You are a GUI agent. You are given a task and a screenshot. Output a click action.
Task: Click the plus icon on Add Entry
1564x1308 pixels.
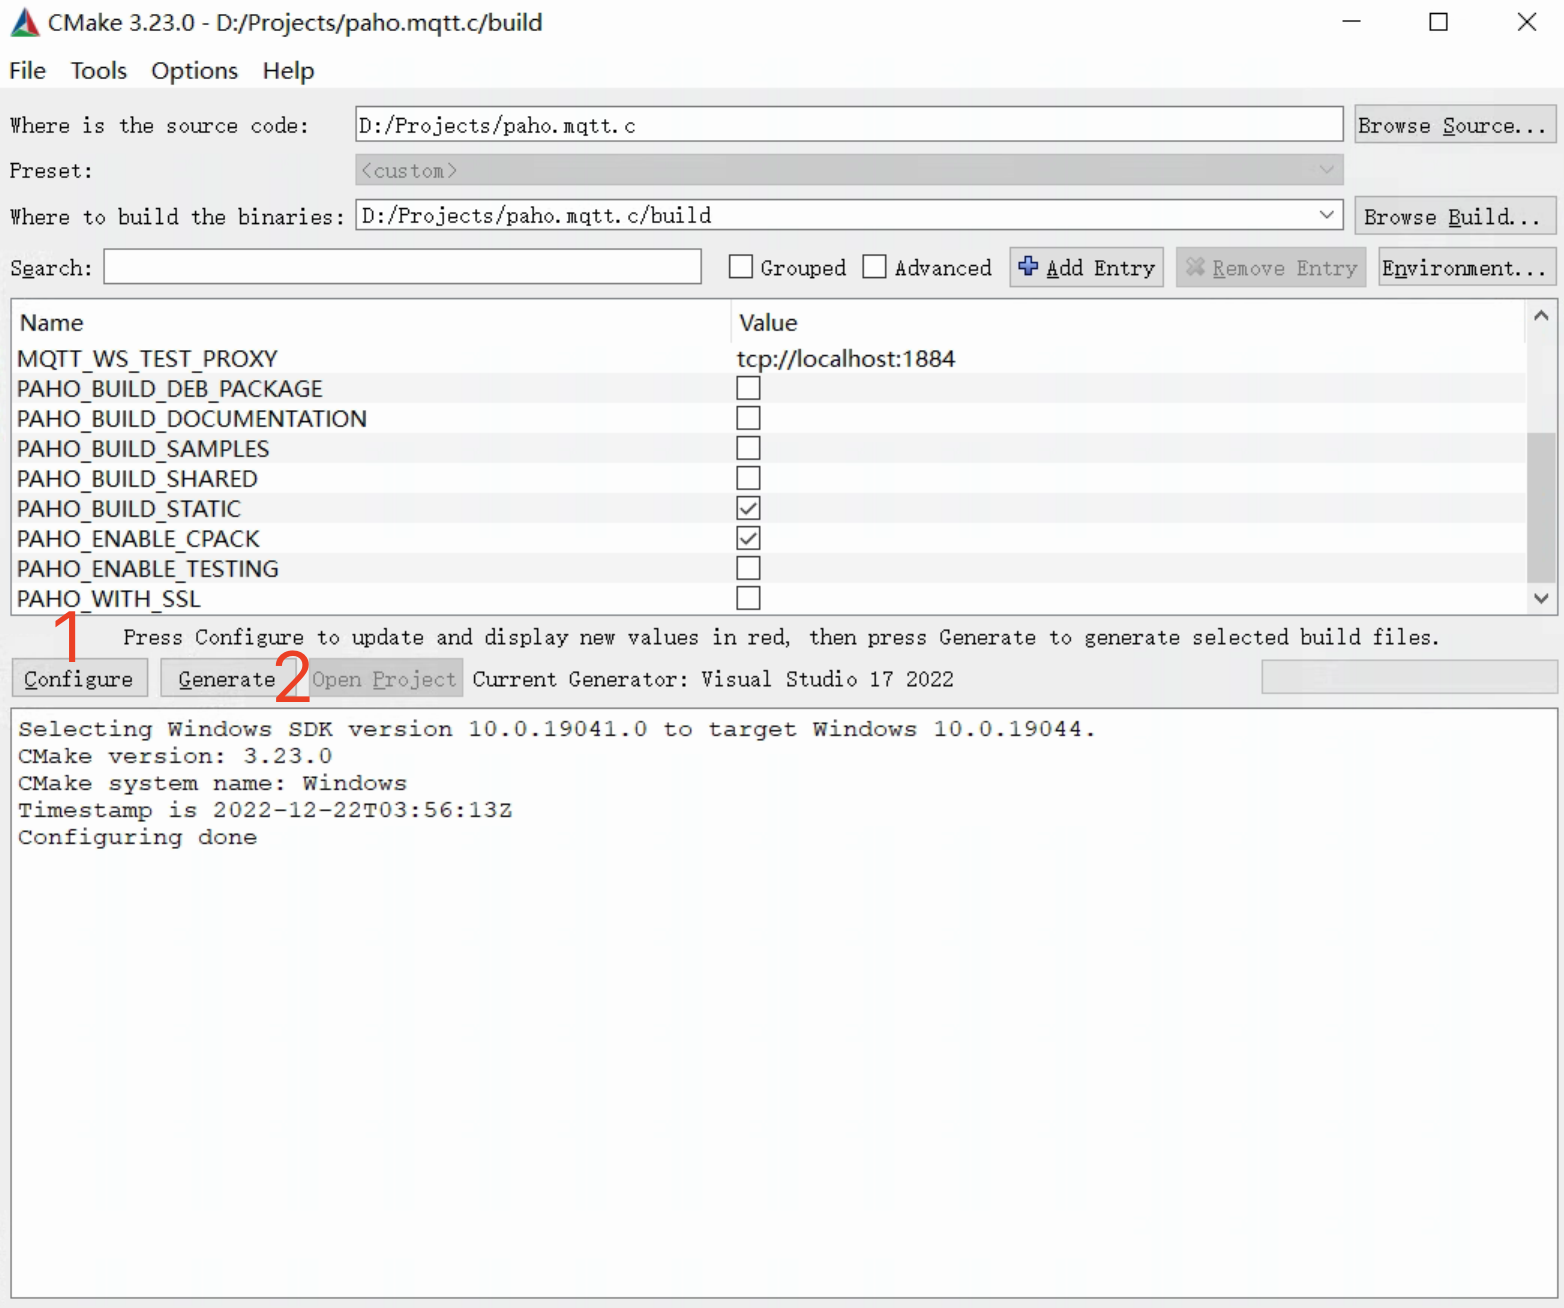[x=1027, y=266]
